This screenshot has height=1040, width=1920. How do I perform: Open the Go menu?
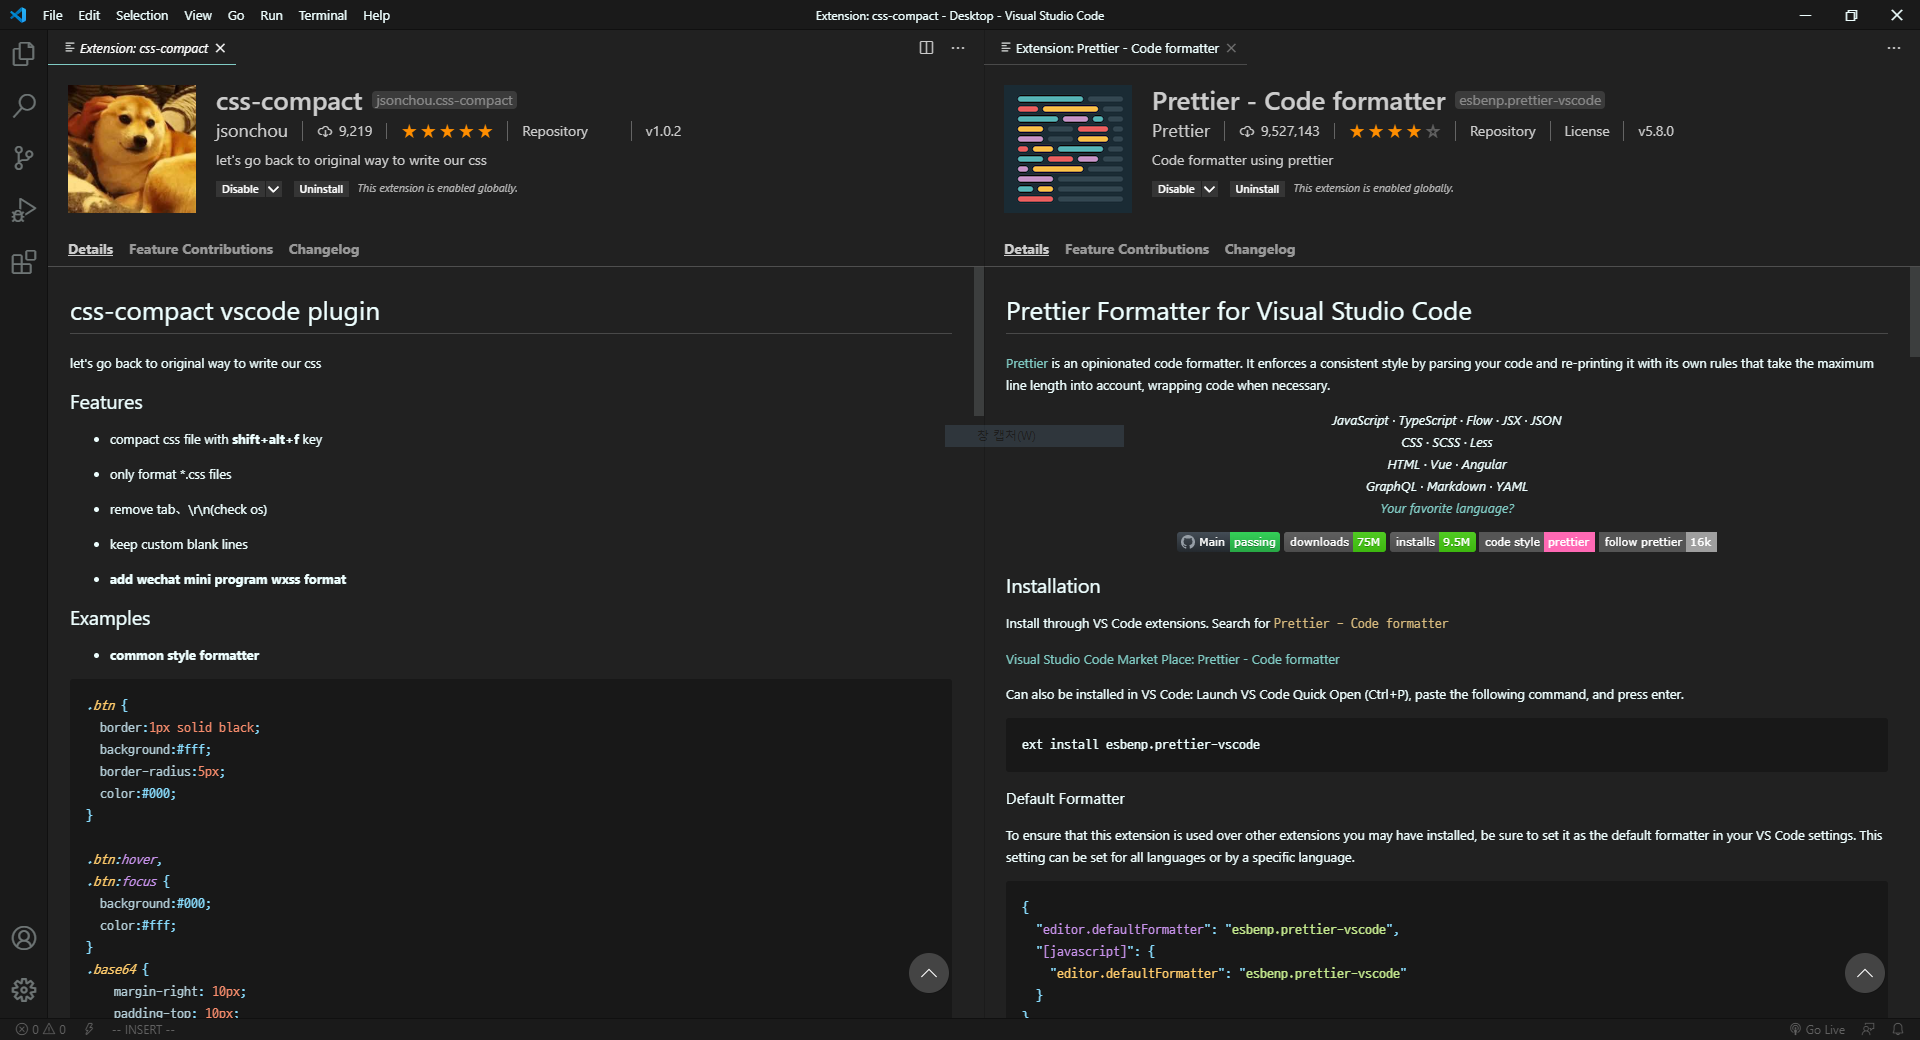point(236,15)
